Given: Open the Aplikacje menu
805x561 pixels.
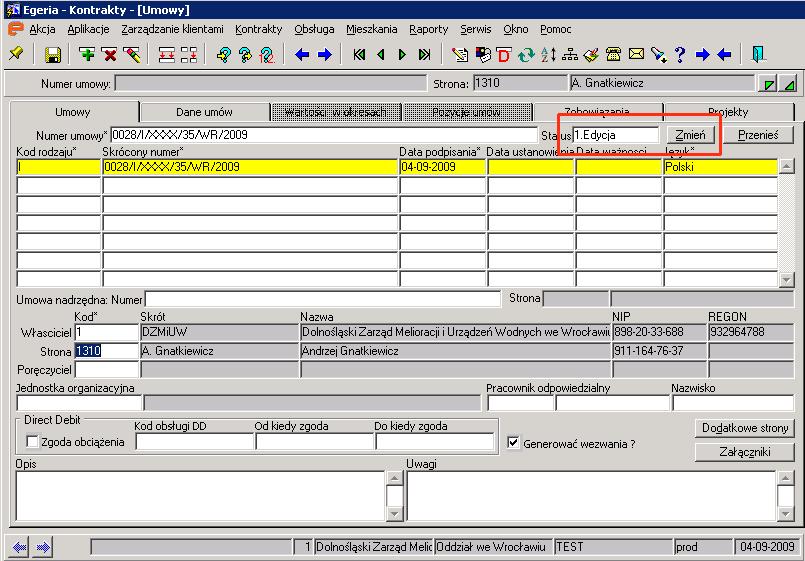Looking at the screenshot, I should tap(88, 29).
